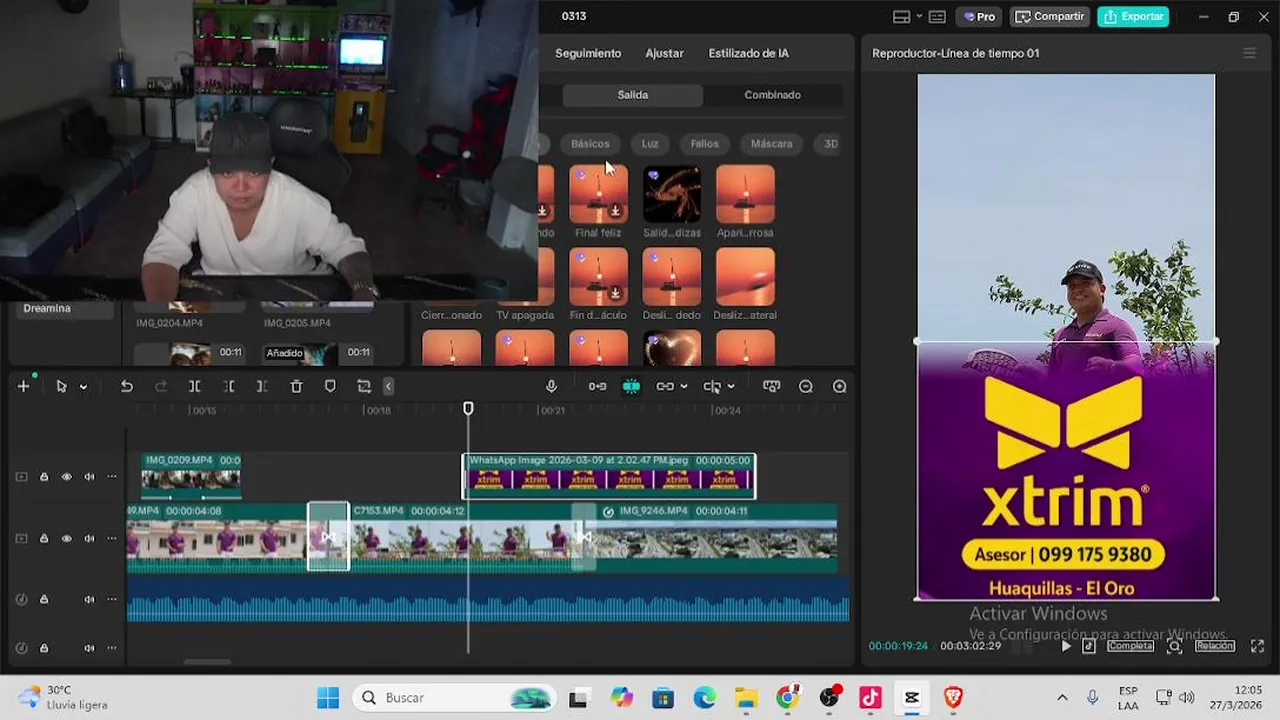Open the Pro subscription button

pos(980,16)
